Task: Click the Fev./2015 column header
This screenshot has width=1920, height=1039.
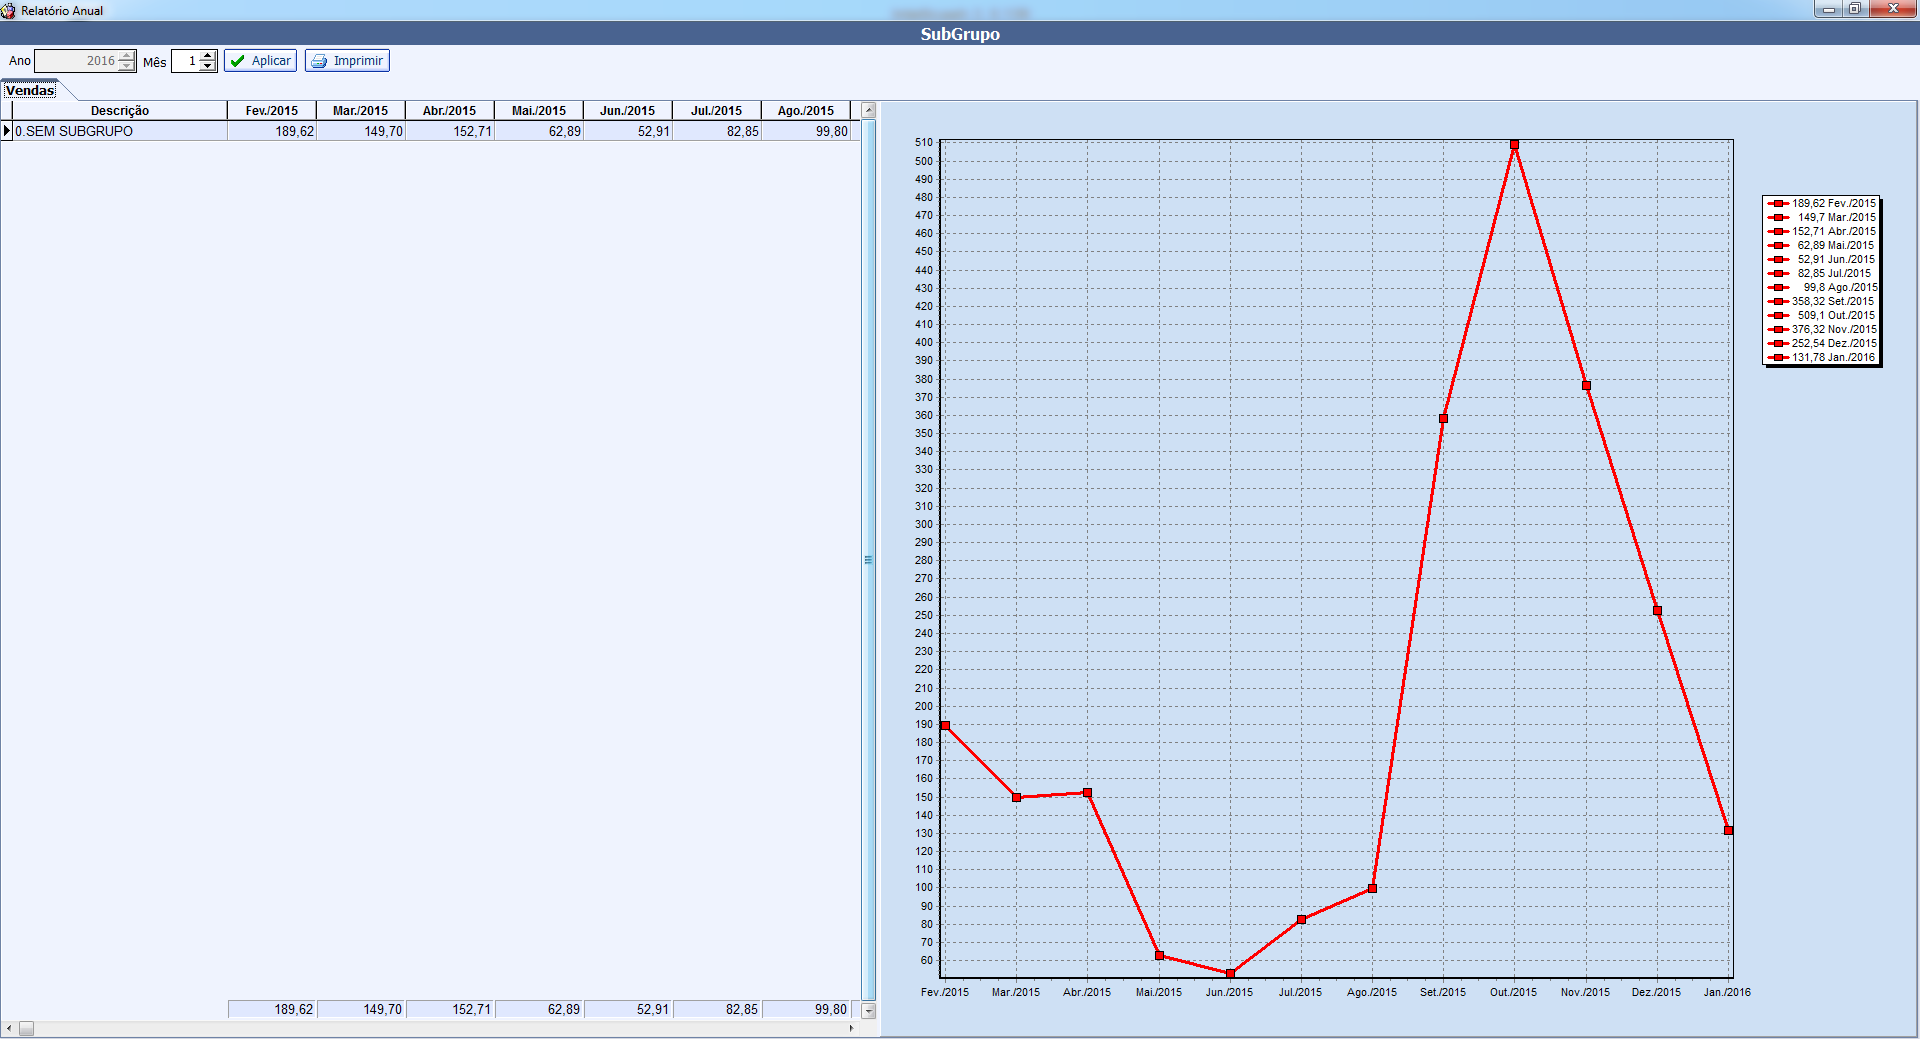Action: point(272,110)
